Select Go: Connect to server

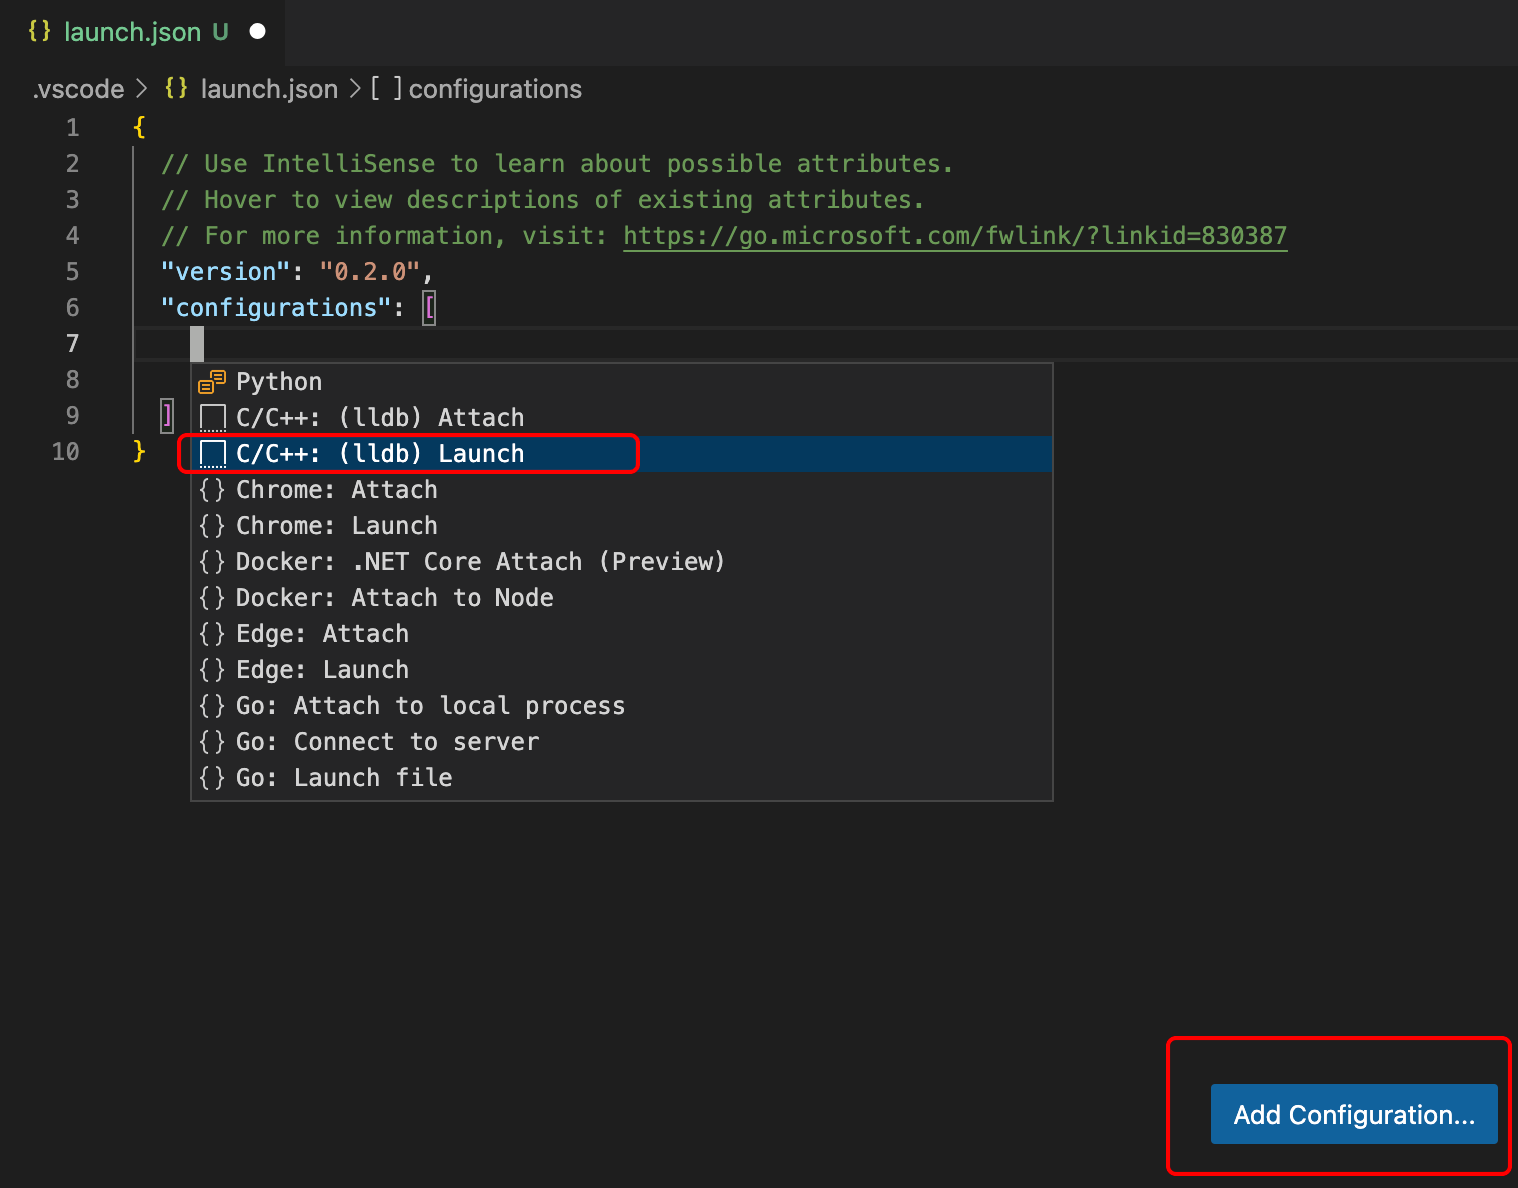click(621, 742)
